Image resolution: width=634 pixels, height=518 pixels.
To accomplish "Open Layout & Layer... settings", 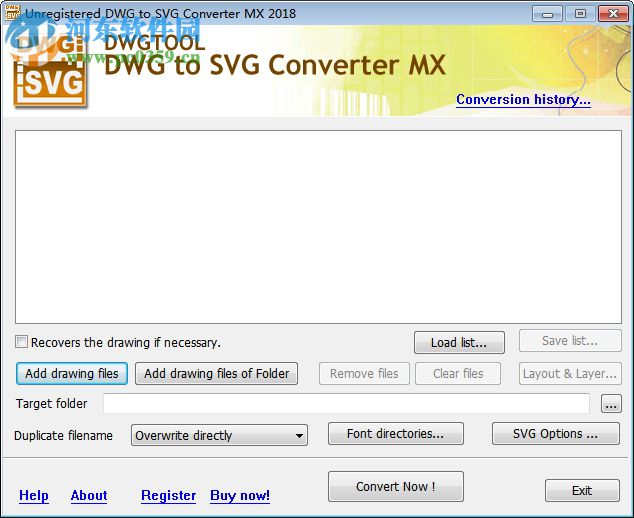I will pyautogui.click(x=570, y=373).
